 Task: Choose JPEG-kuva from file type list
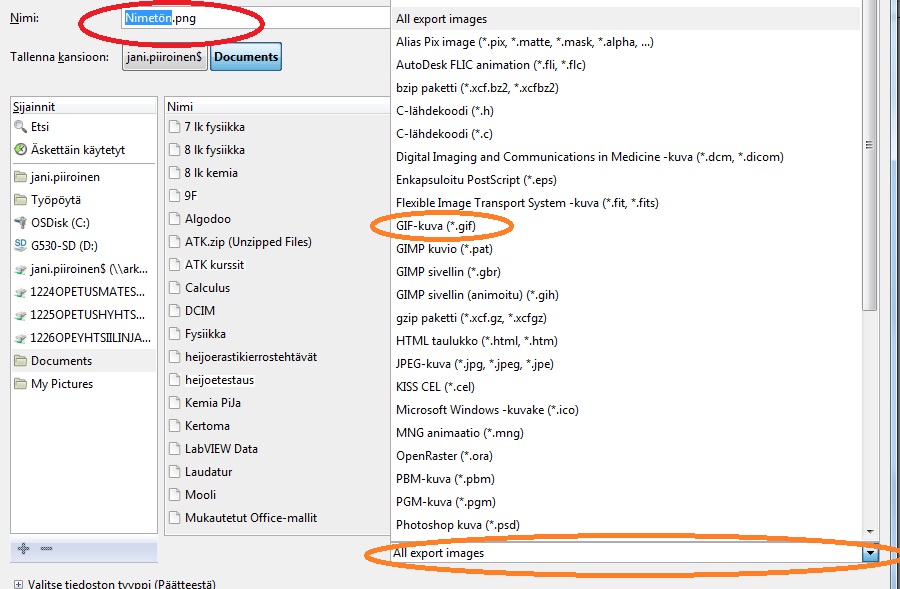click(x=474, y=364)
